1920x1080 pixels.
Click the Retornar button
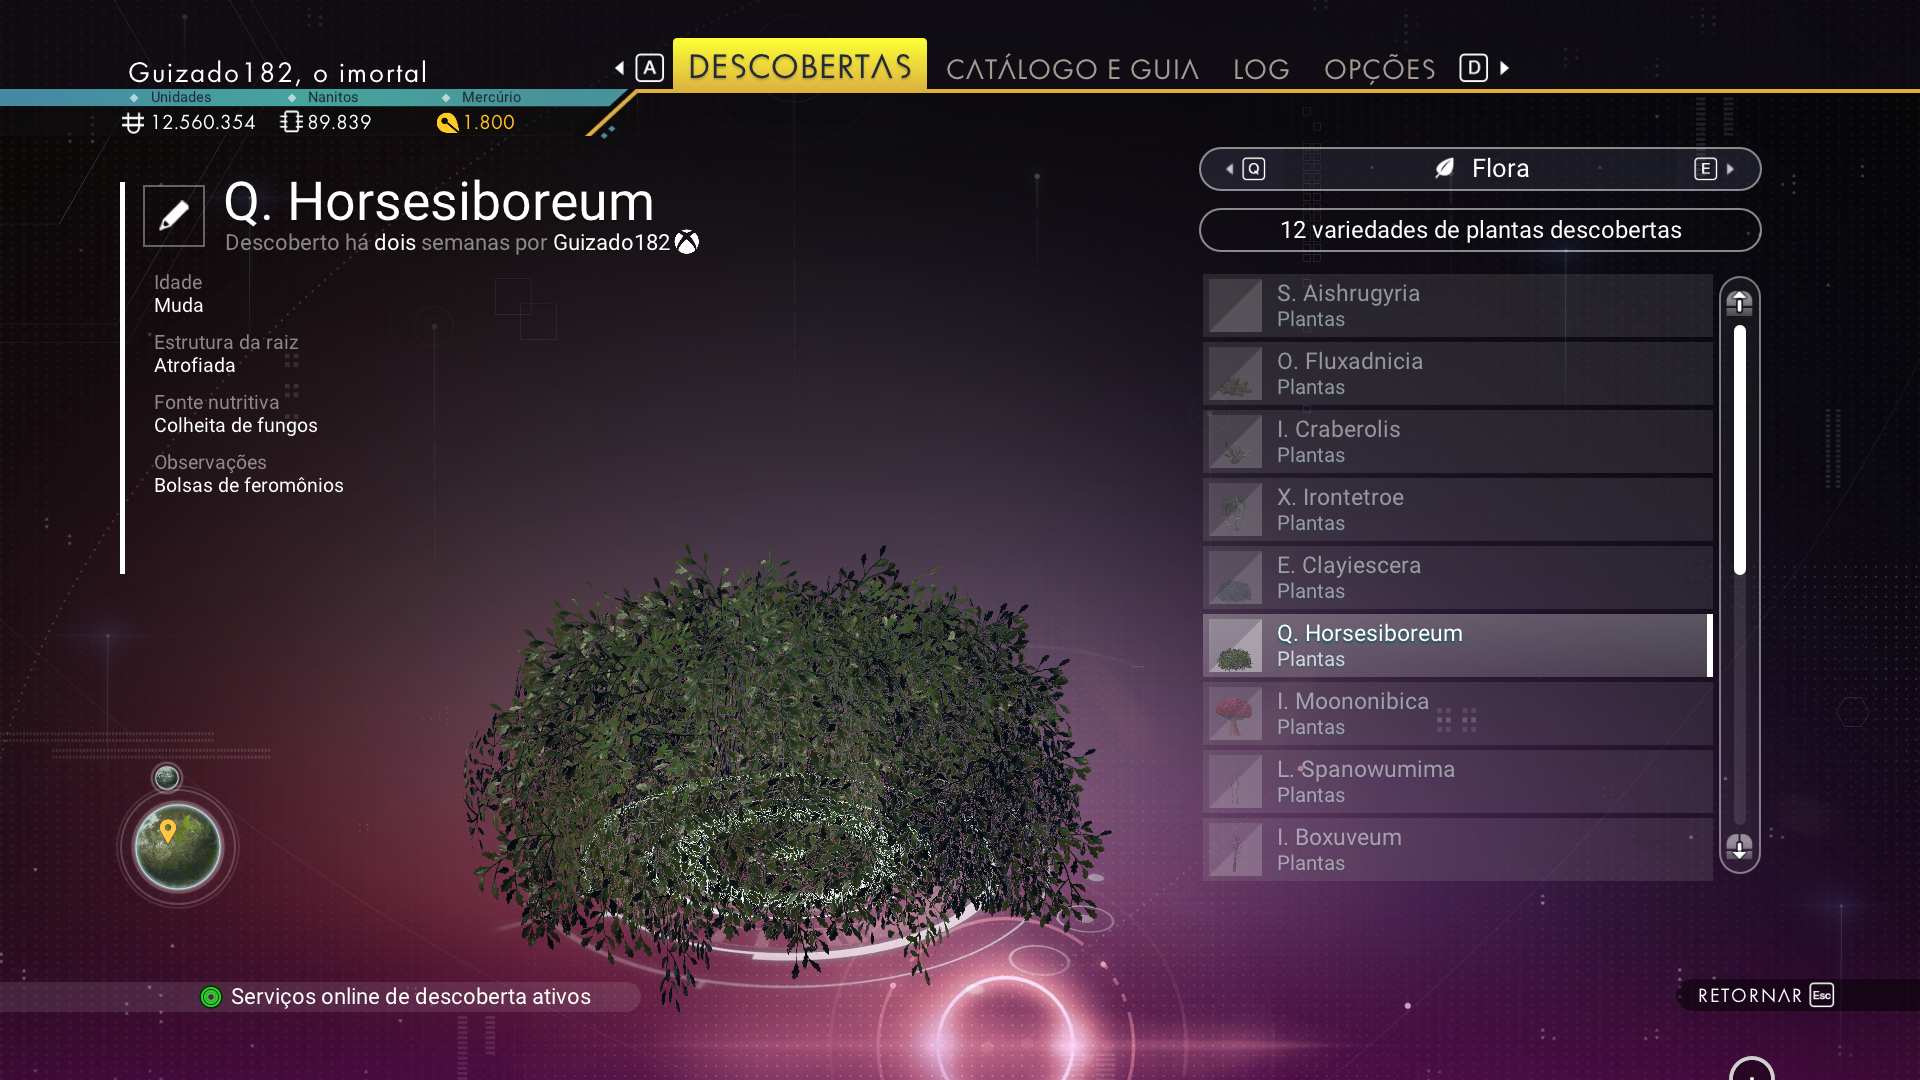[x=1766, y=995]
